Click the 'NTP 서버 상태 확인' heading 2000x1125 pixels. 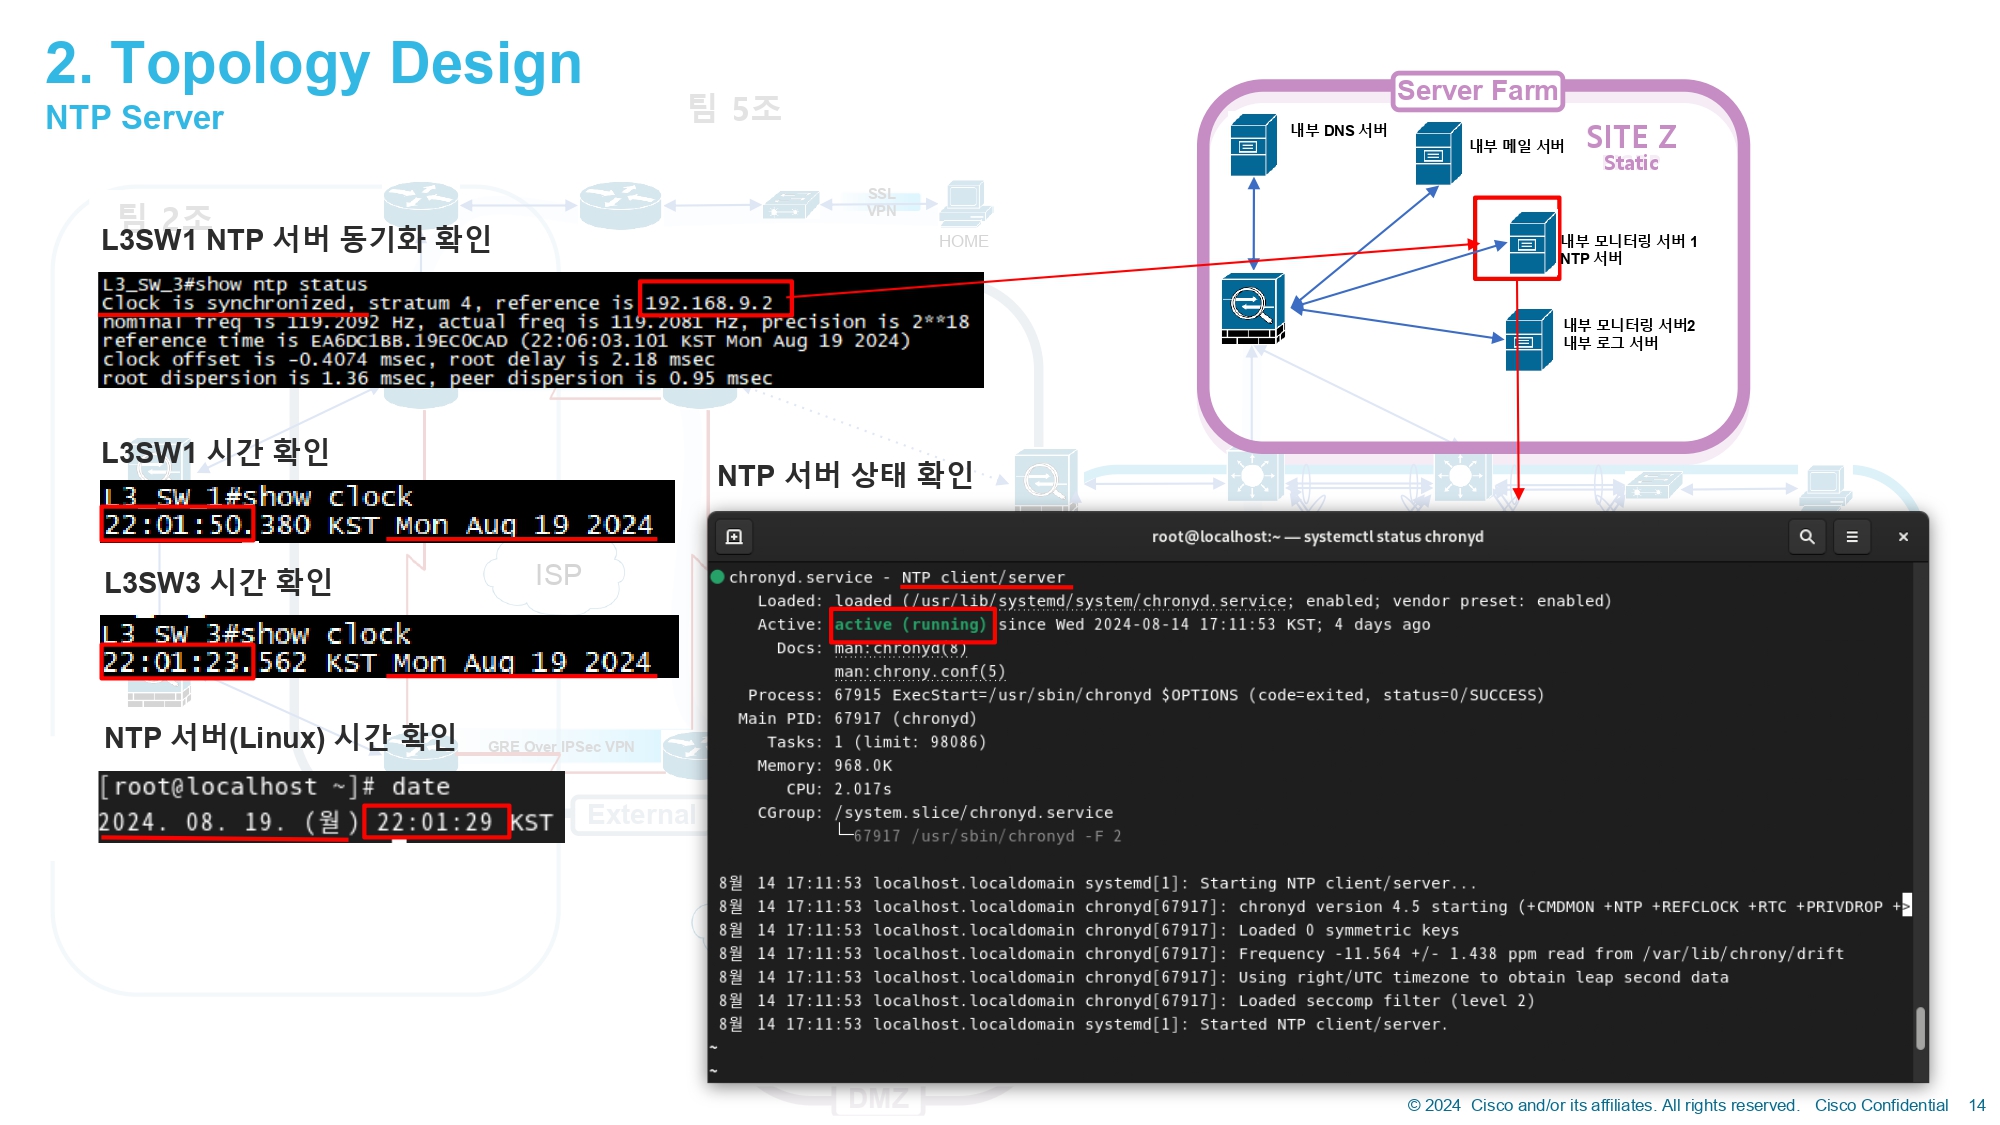[845, 475]
